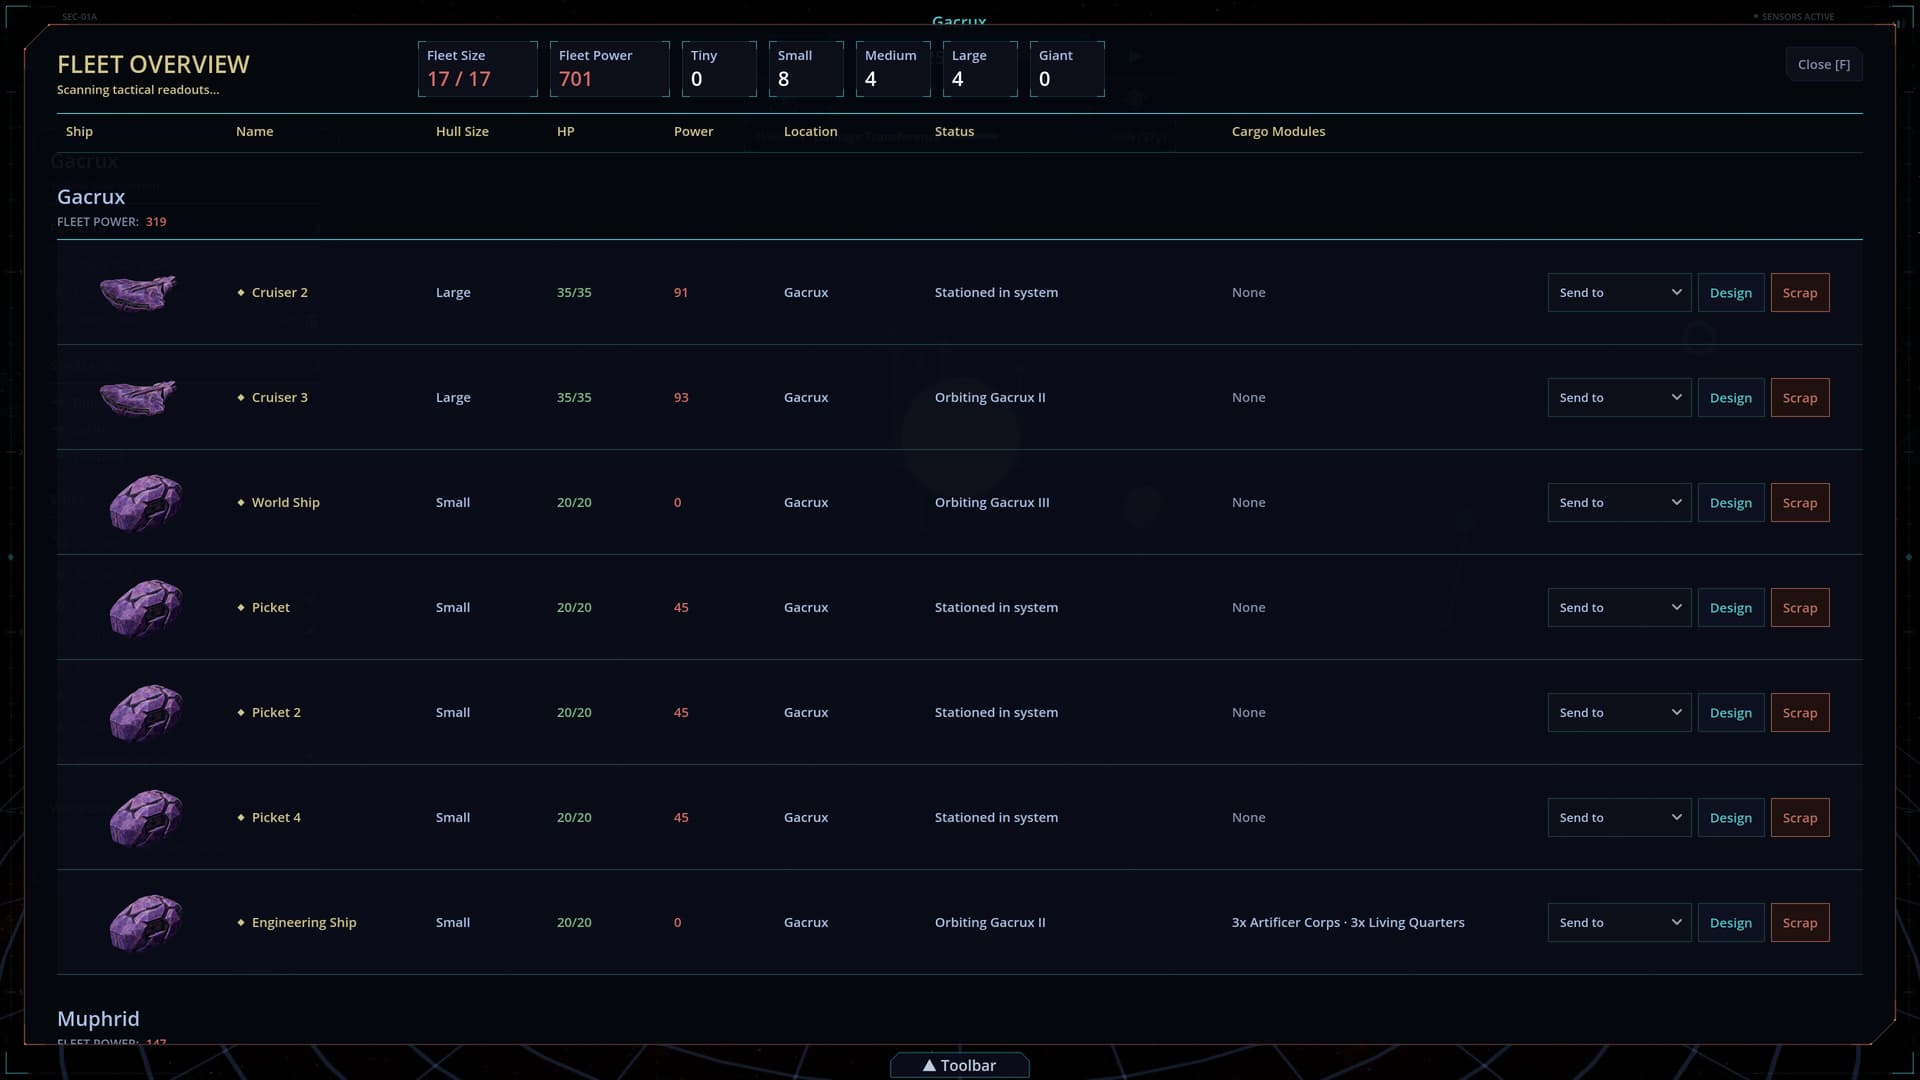Scrap the Picket ship
The image size is (1920, 1080).
click(1800, 608)
